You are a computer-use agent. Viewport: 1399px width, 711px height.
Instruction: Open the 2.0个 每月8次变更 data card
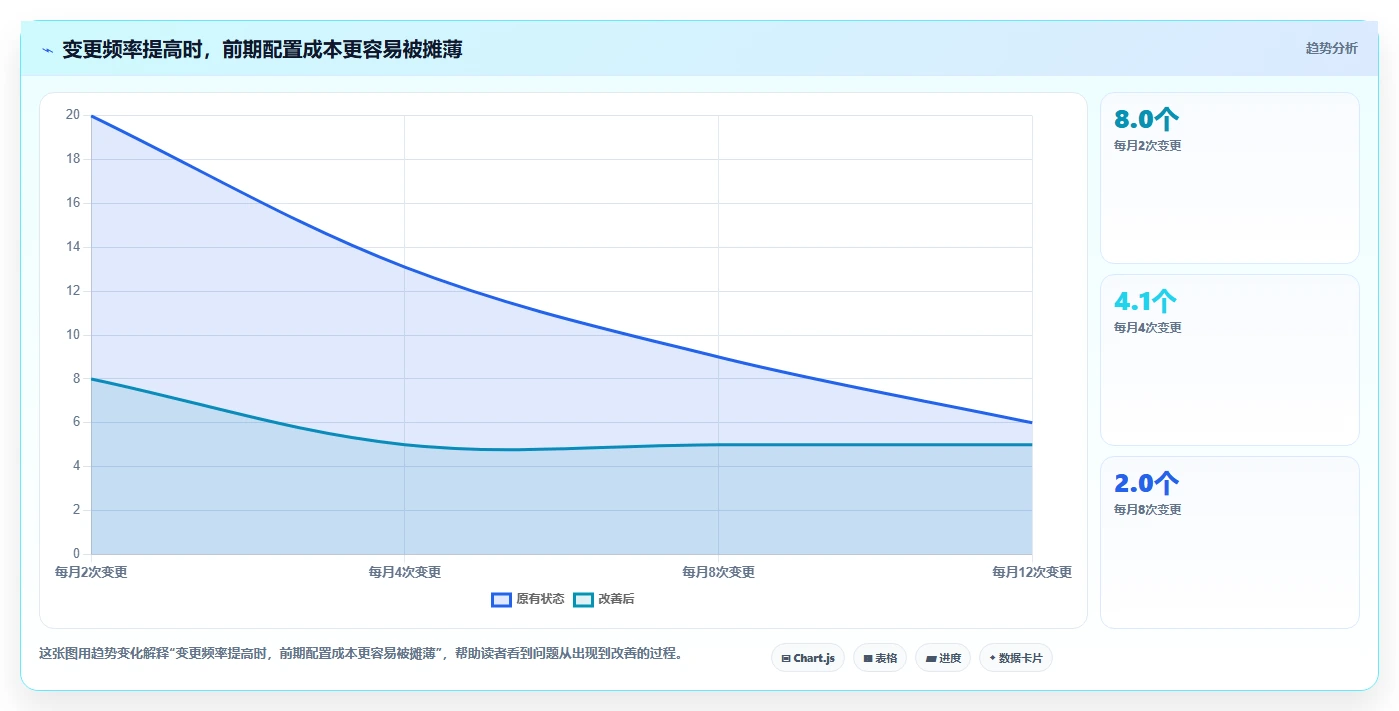[1230, 542]
